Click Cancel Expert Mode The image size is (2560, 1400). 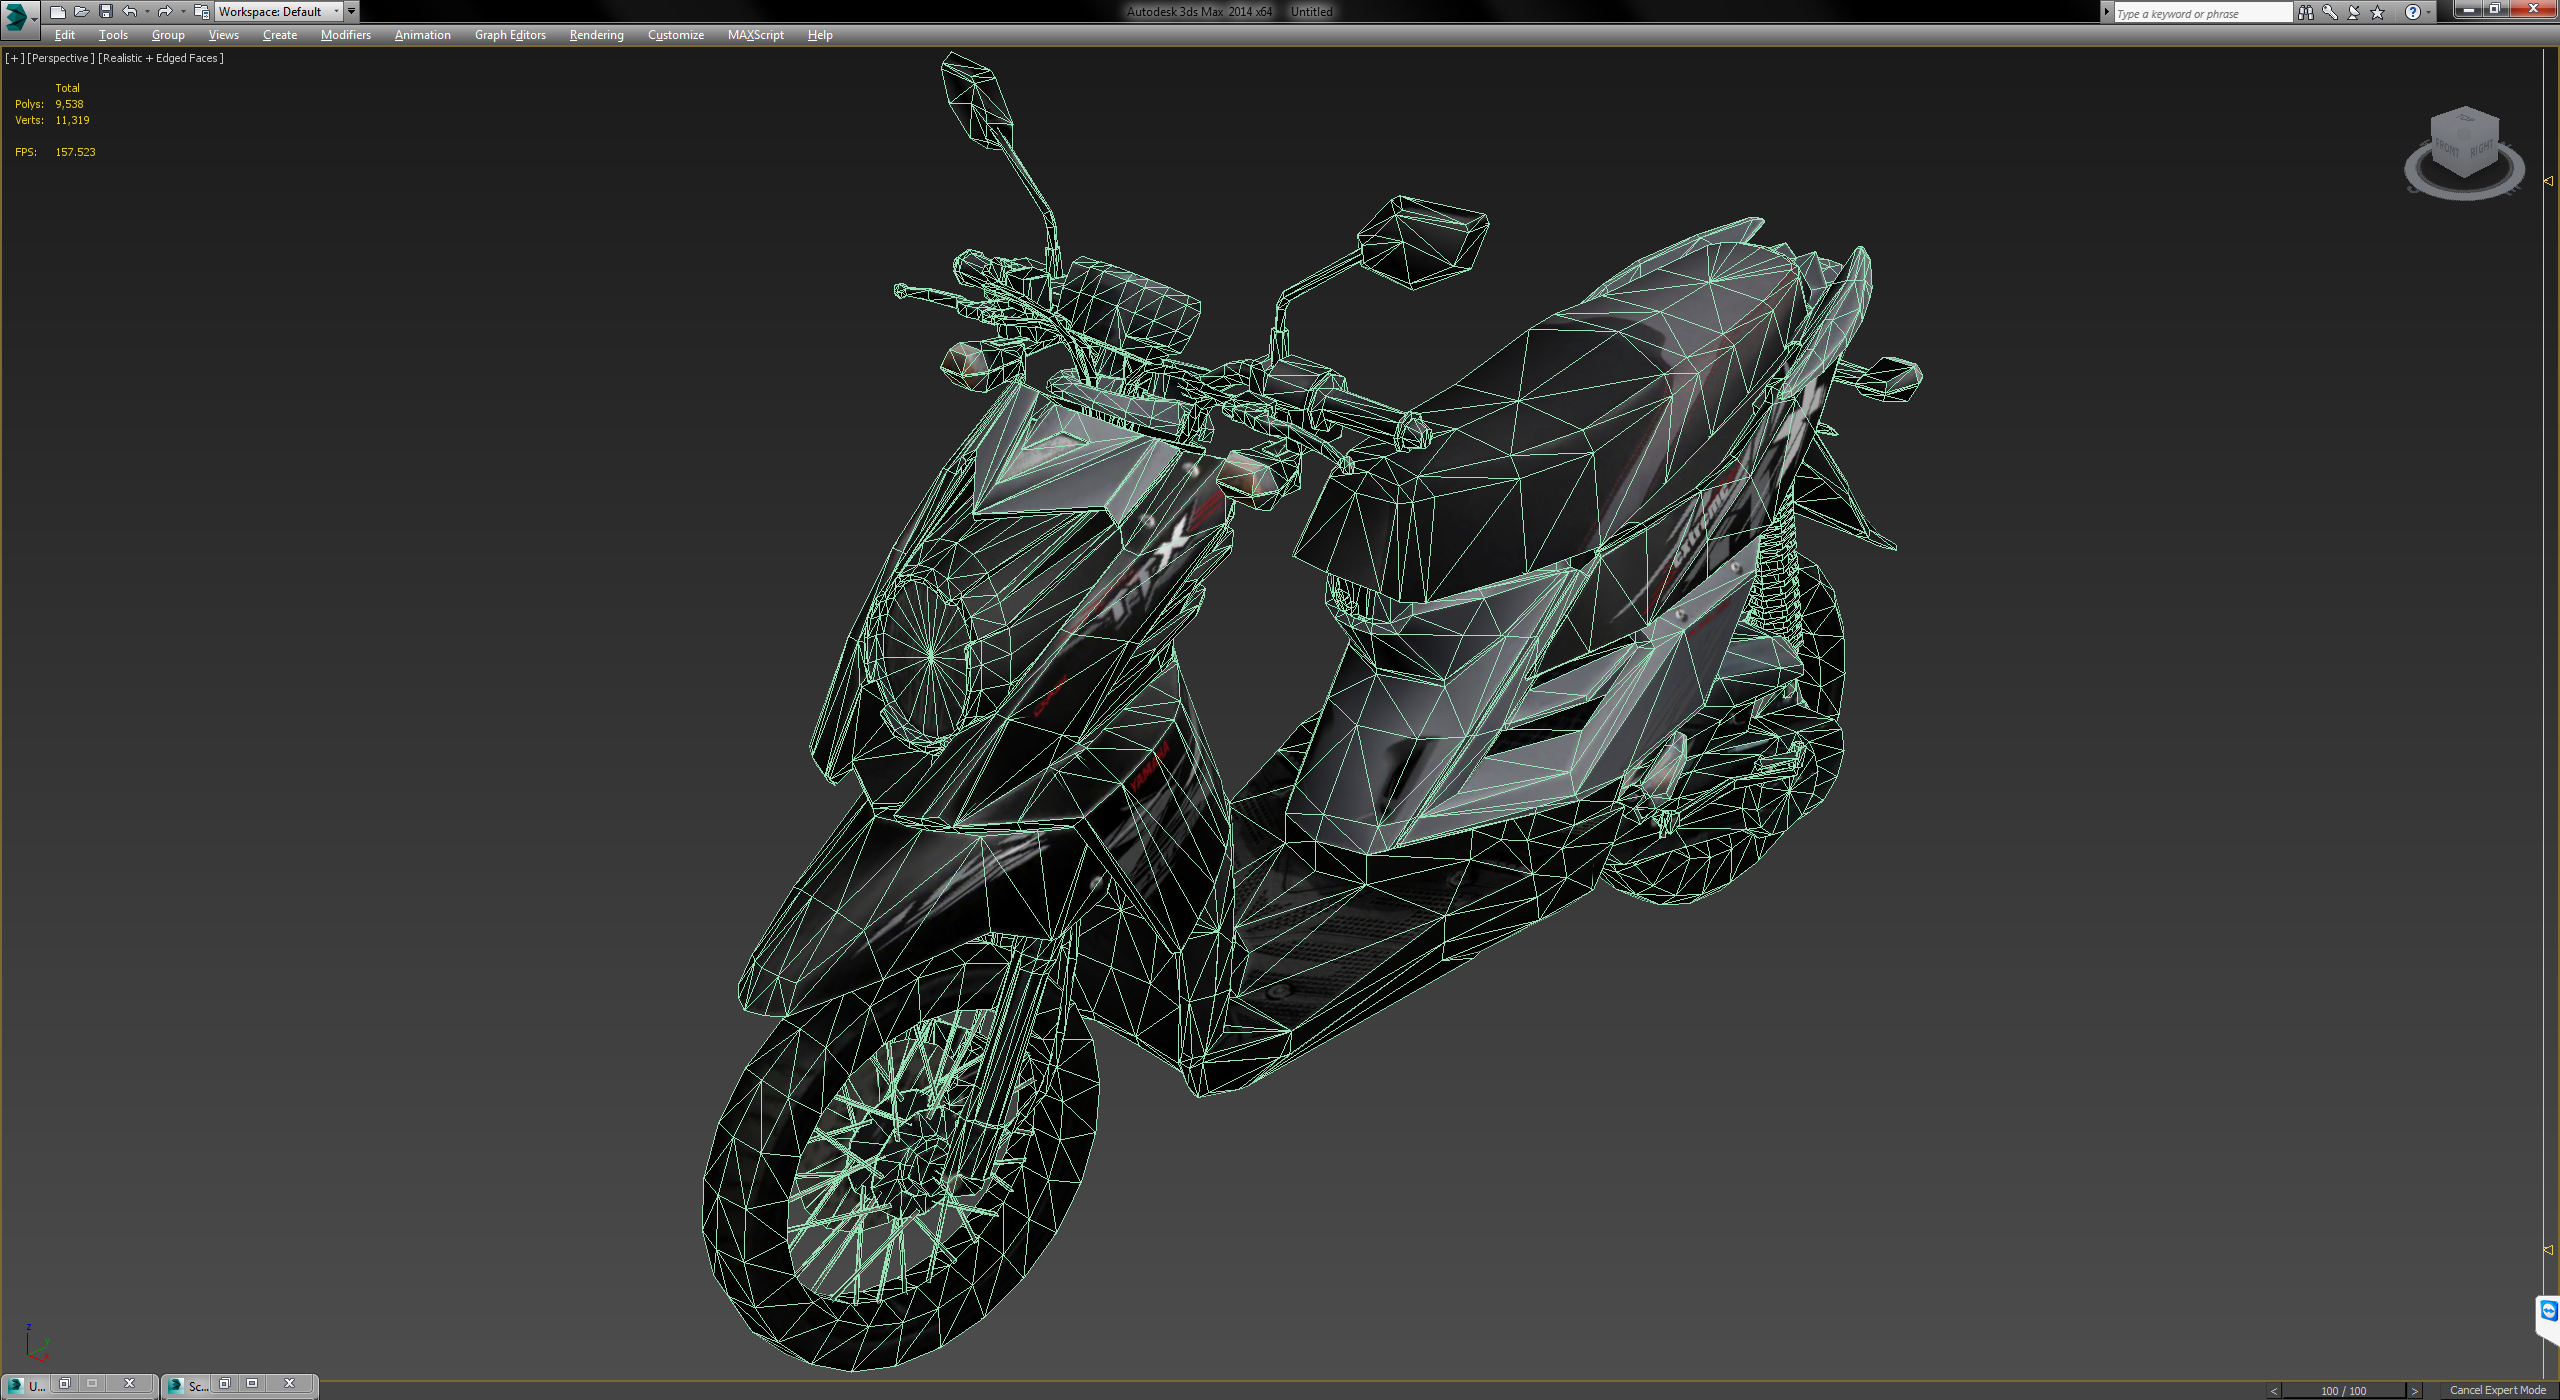[2498, 1389]
